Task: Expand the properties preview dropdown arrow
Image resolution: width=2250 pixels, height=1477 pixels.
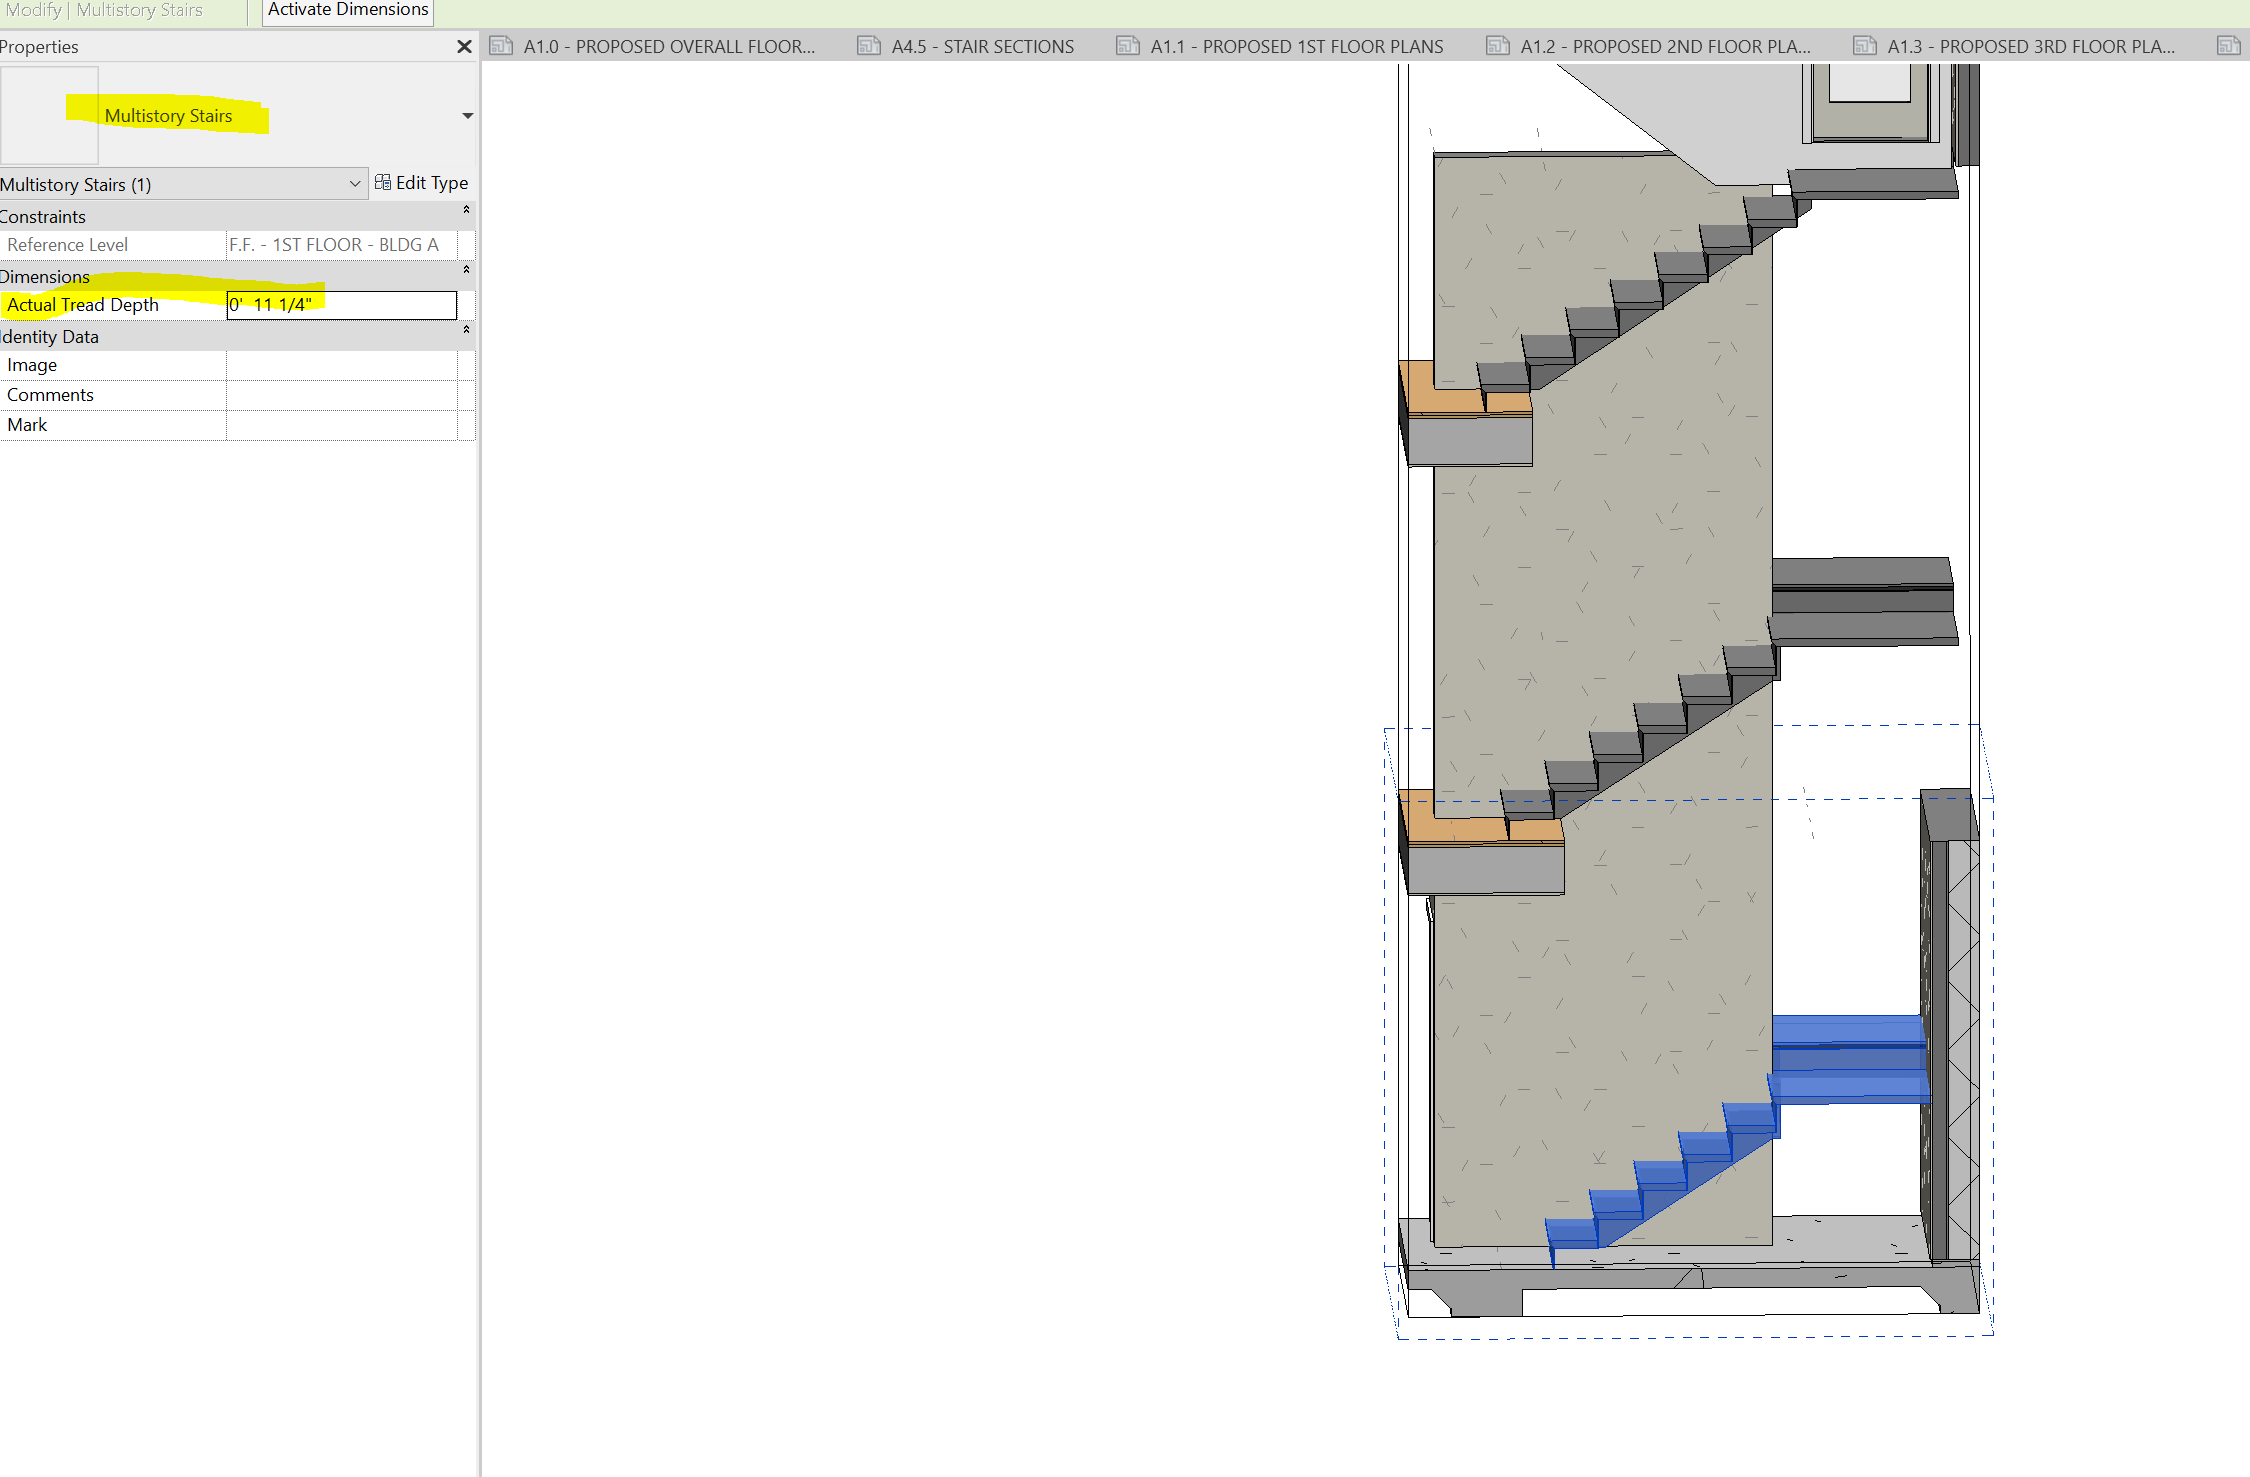Action: point(466,115)
